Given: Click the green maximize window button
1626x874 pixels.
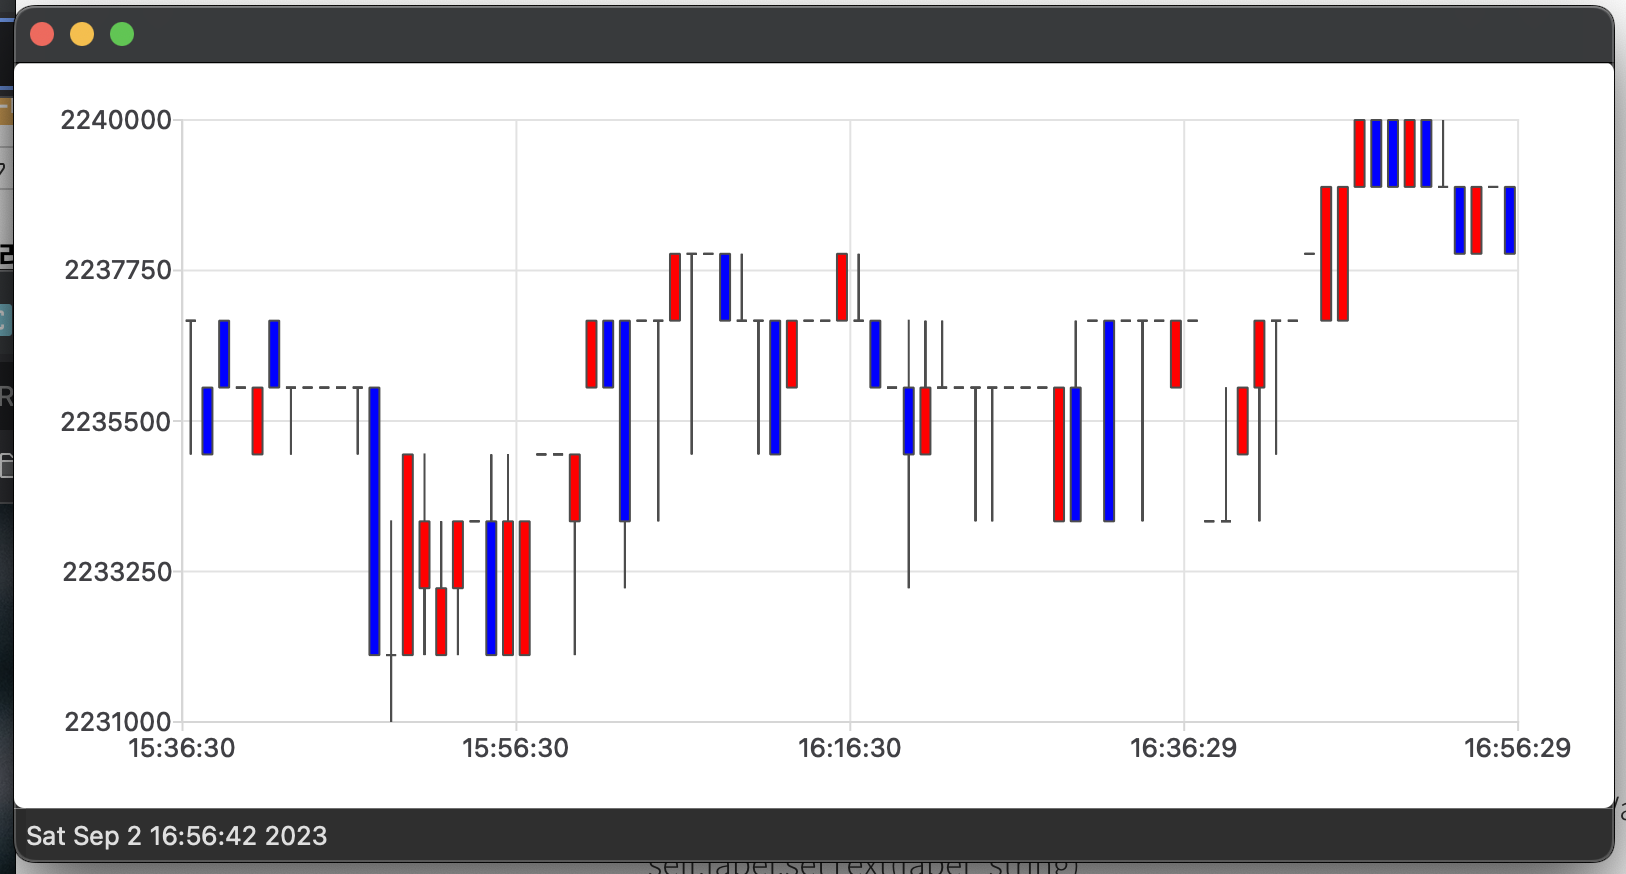Looking at the screenshot, I should click(x=122, y=34).
